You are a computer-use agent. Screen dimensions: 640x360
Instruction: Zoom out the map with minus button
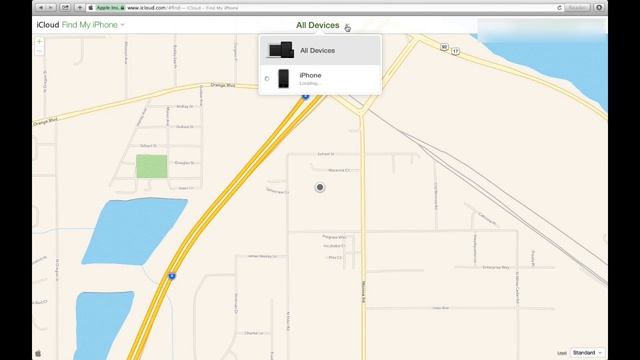(39, 51)
